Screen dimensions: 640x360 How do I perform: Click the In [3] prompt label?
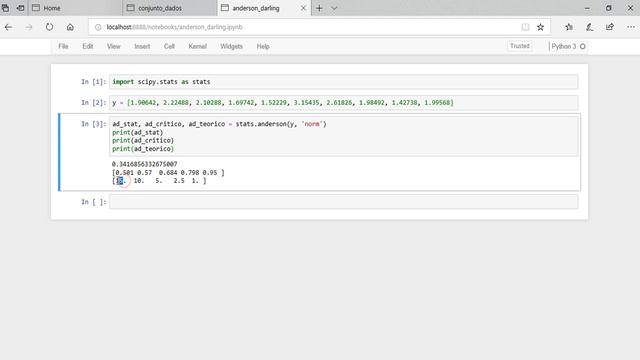[93, 124]
